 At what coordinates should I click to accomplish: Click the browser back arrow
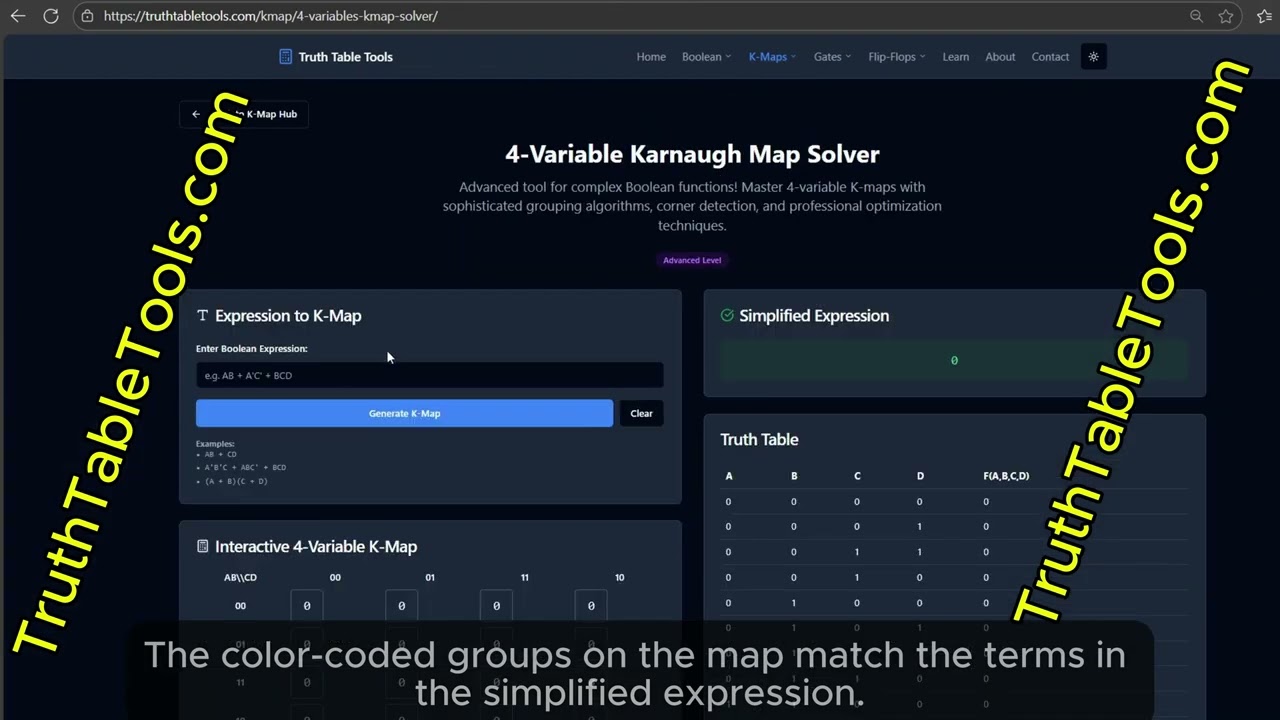tap(17, 16)
